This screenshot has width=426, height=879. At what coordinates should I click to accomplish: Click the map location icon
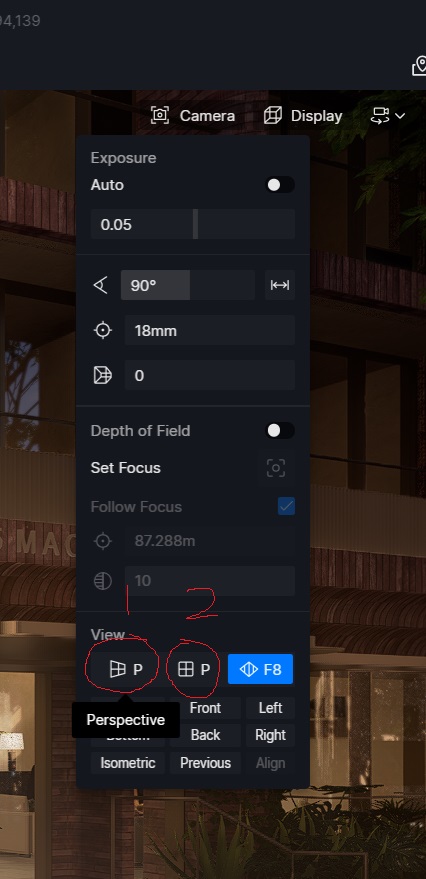[419, 66]
